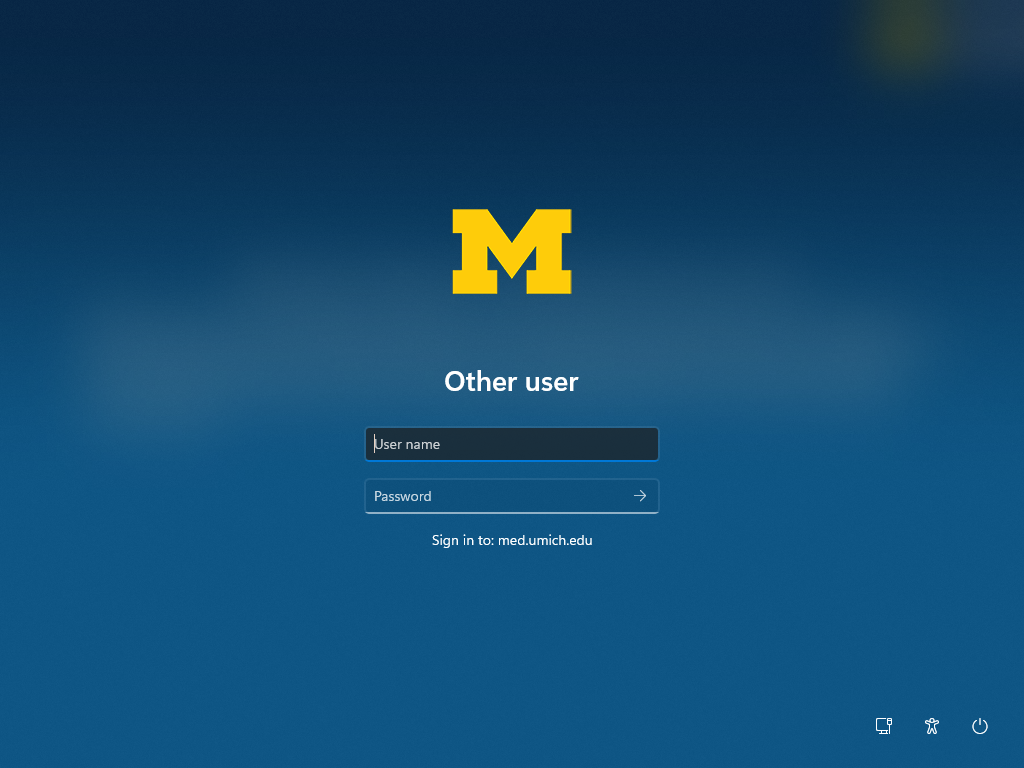Viewport: 1024px width, 768px height.
Task: Select the human figure accessibility icon
Action: pyautogui.click(x=932, y=726)
